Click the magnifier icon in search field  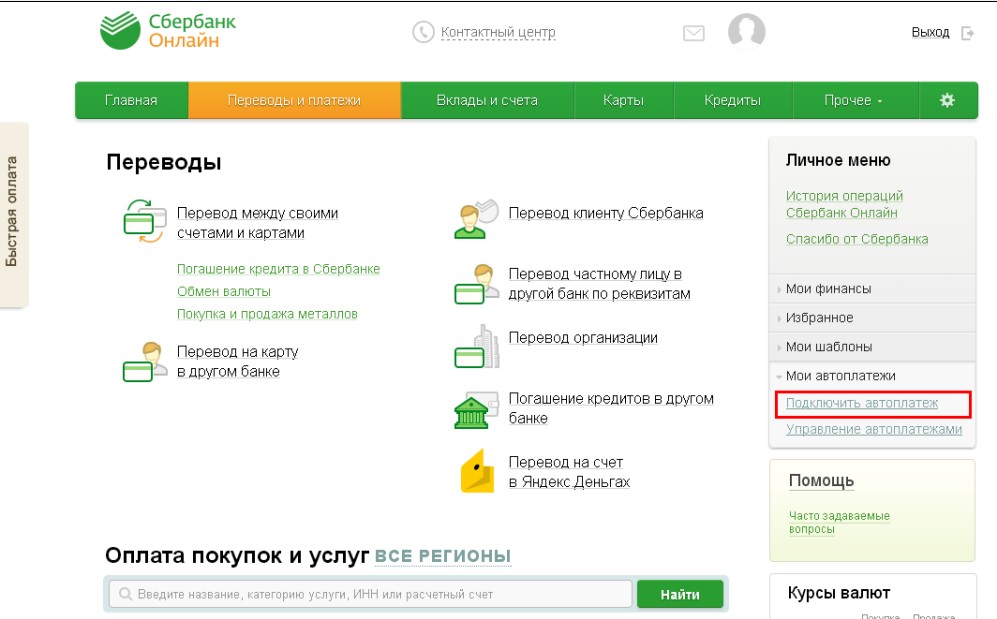click(125, 594)
